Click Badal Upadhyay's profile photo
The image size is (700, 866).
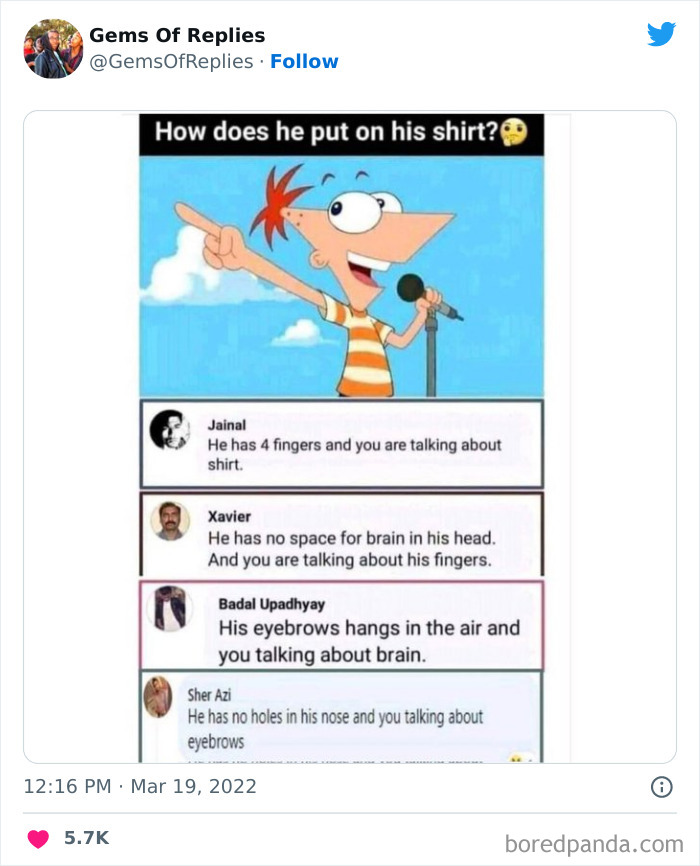coord(170,608)
